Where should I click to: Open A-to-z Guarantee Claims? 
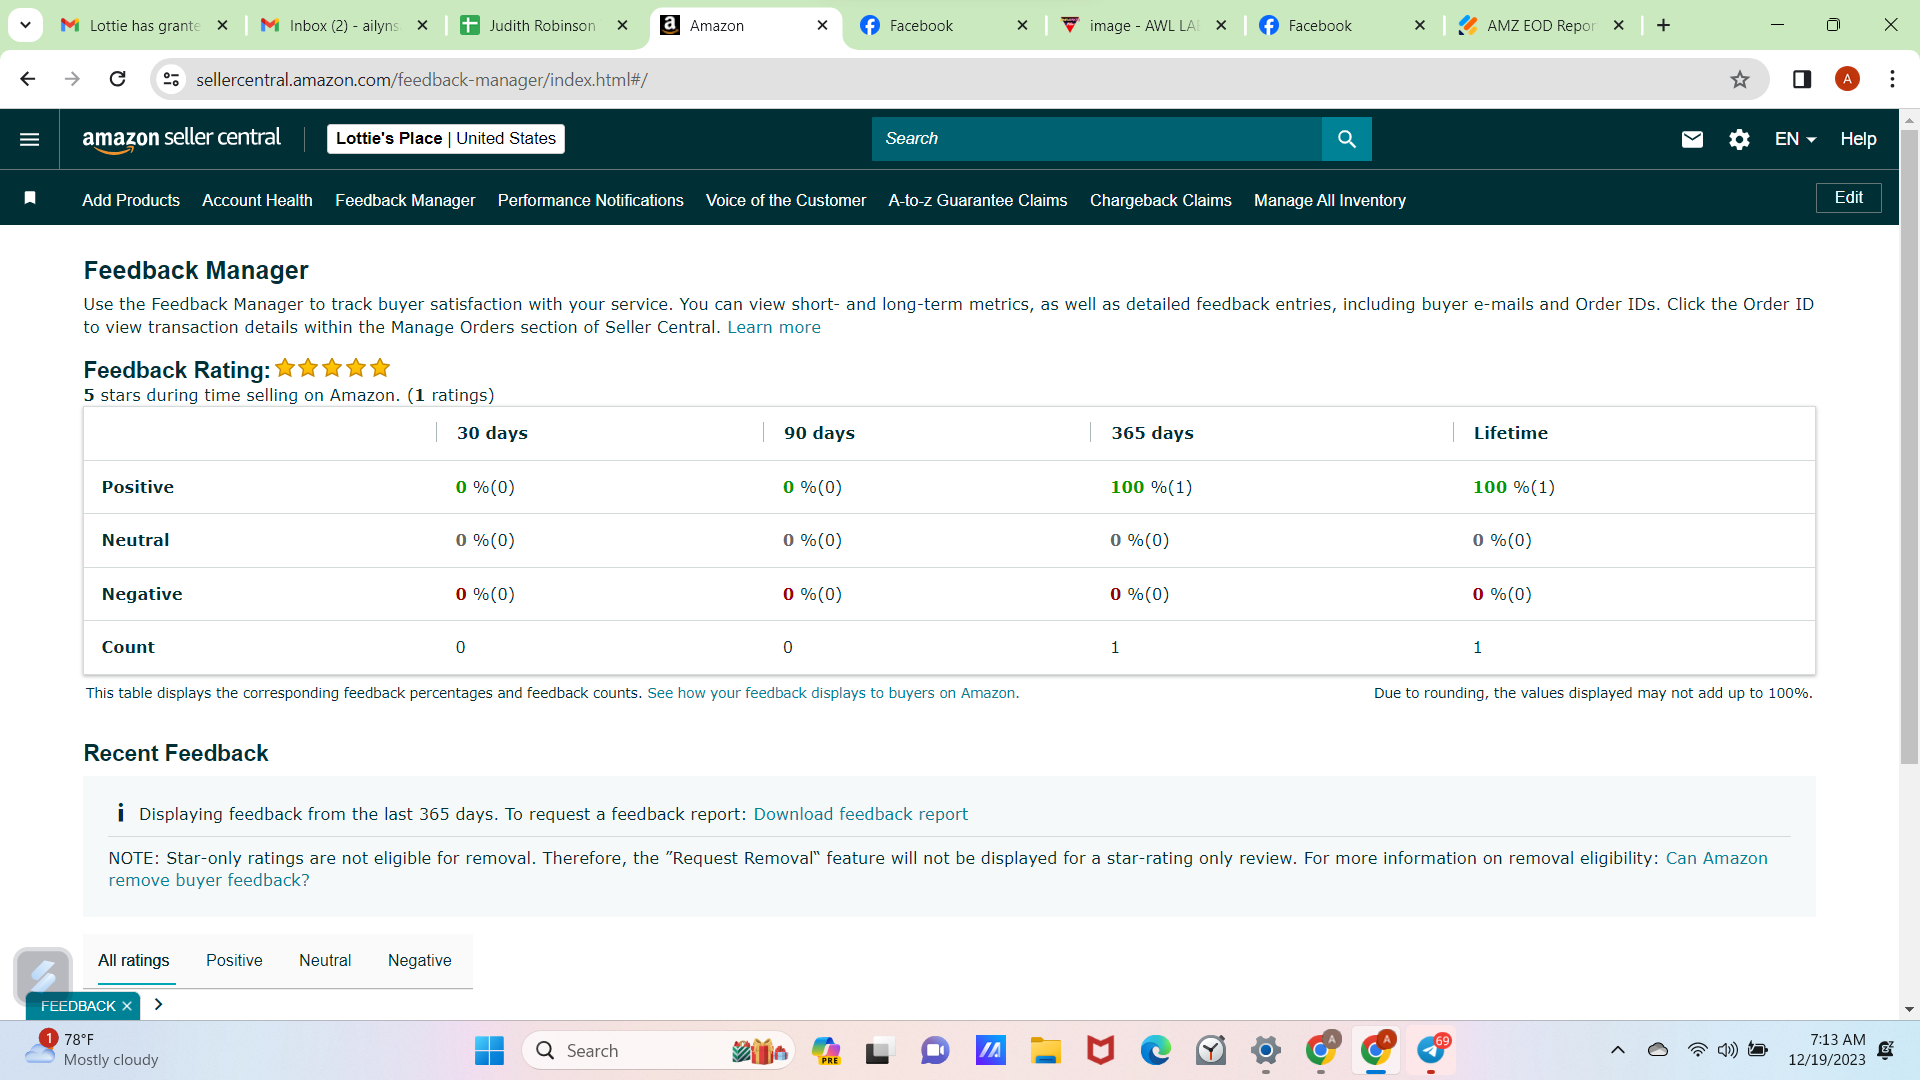pos(978,200)
